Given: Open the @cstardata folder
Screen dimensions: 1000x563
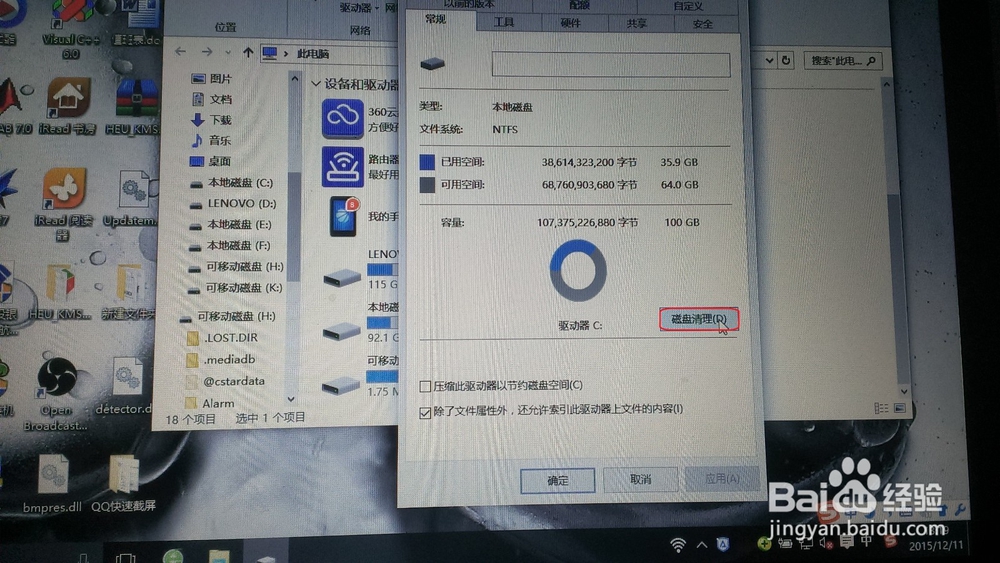Looking at the screenshot, I should click(225, 381).
